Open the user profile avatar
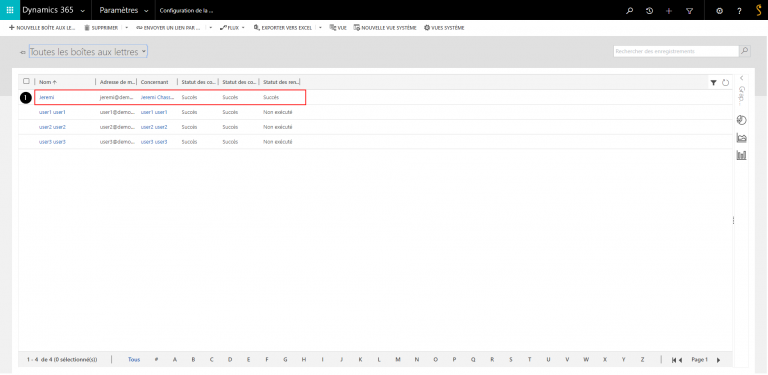The height and width of the screenshot is (375, 768). (x=759, y=10)
